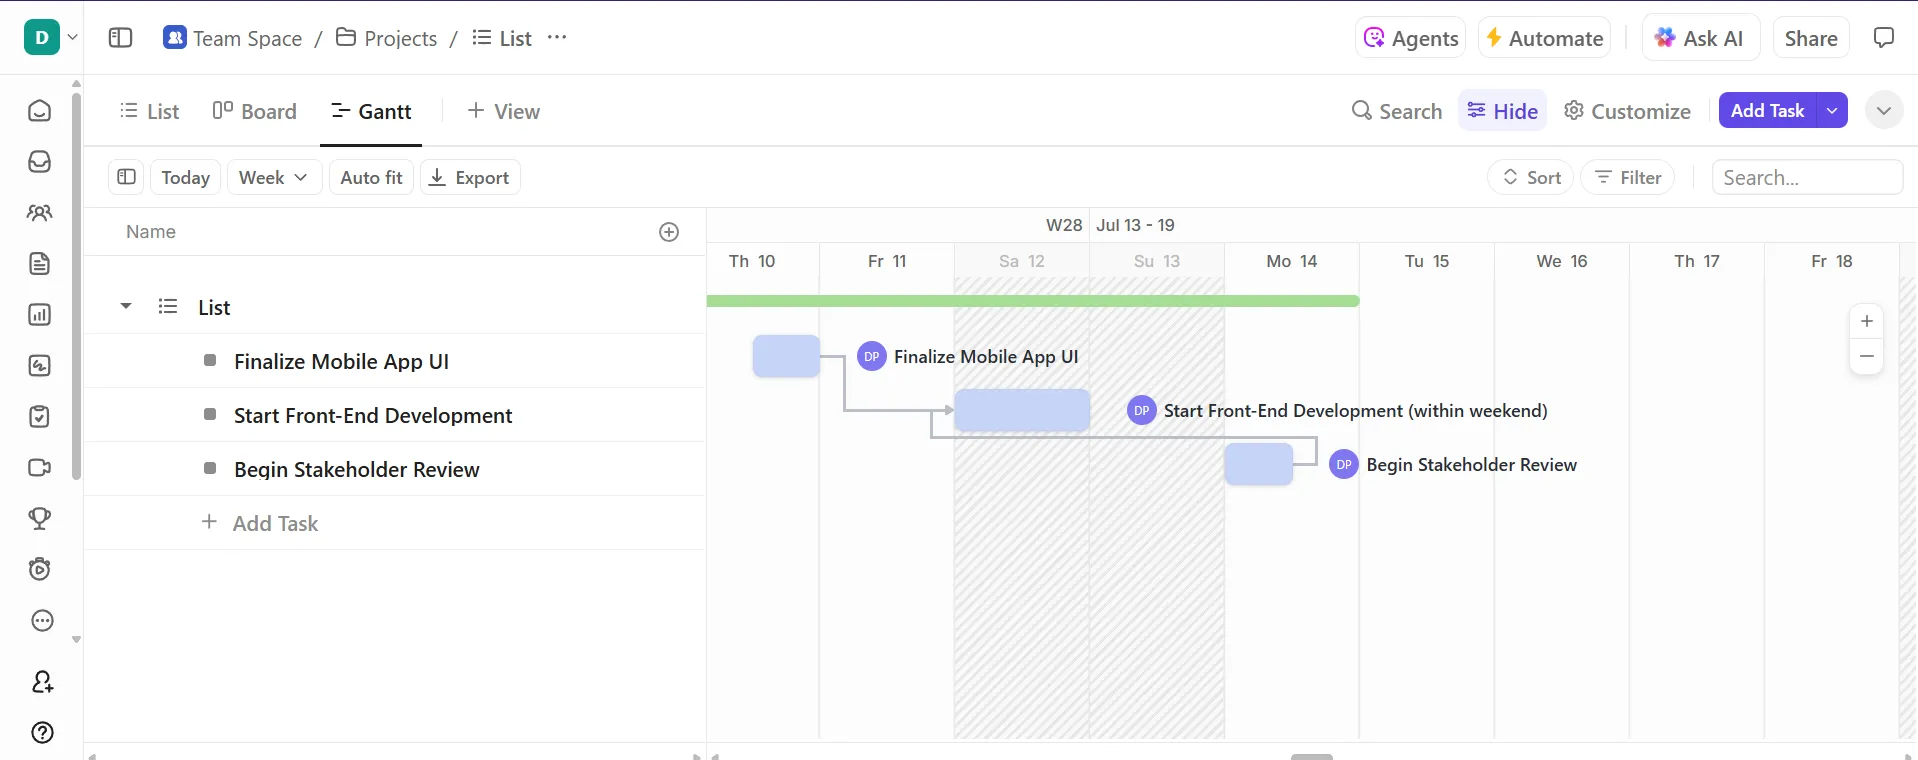Toggle the sidebar panel icon in header
Screen dimensions: 1918x760
pyautogui.click(x=120, y=38)
